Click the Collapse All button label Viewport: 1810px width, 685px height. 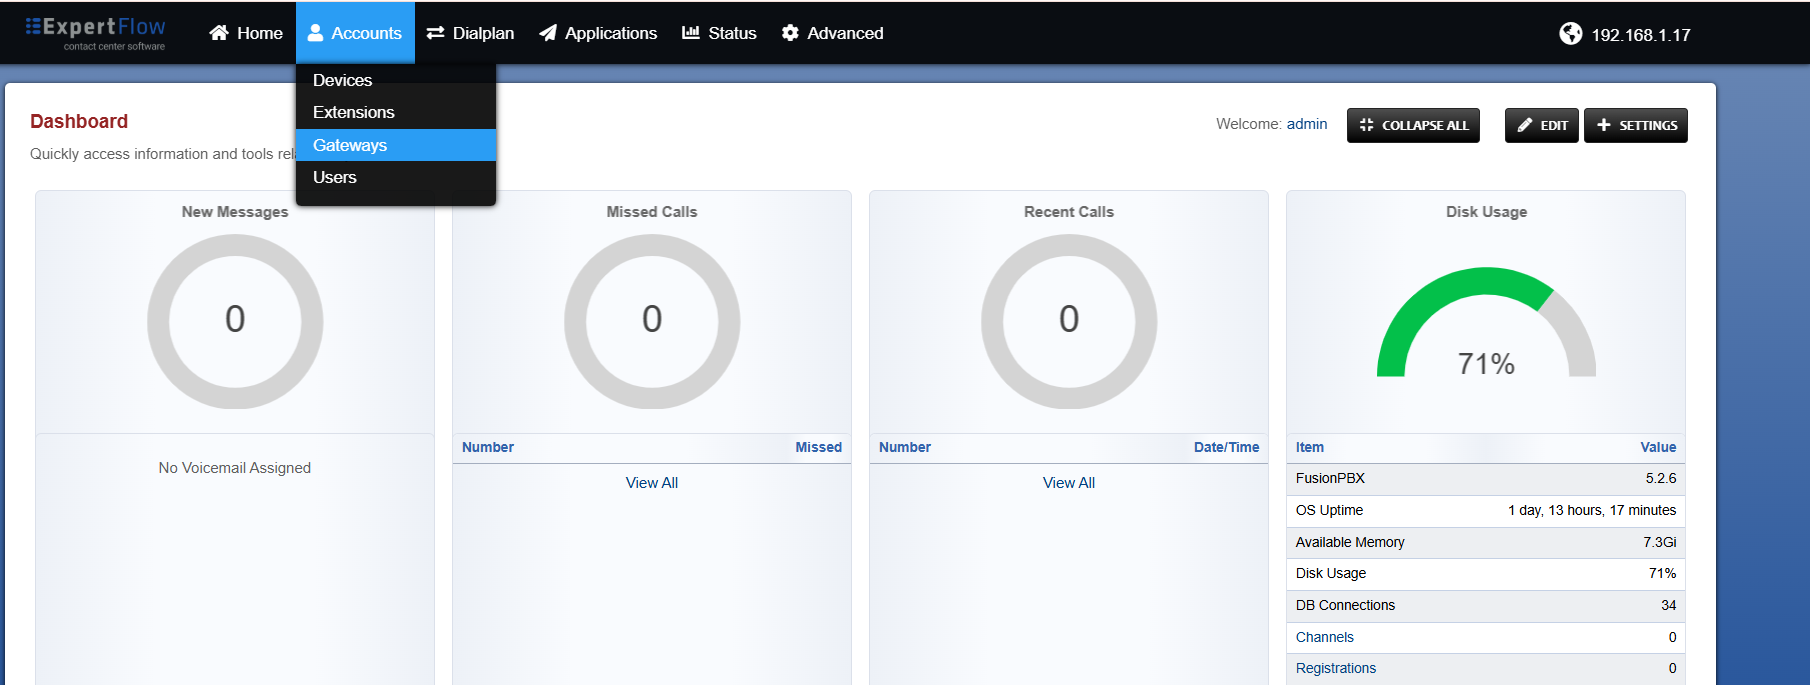[1425, 125]
